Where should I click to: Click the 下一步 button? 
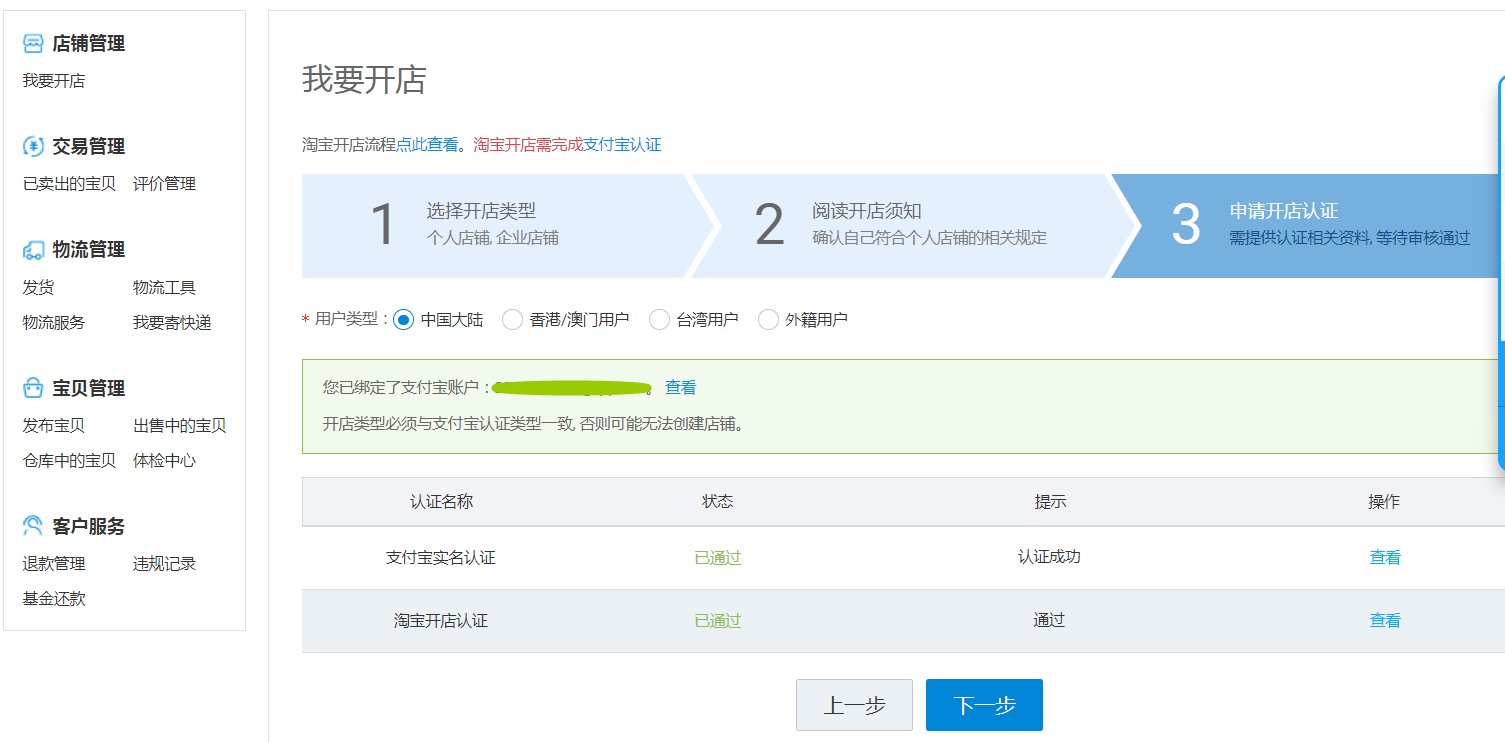[984, 704]
